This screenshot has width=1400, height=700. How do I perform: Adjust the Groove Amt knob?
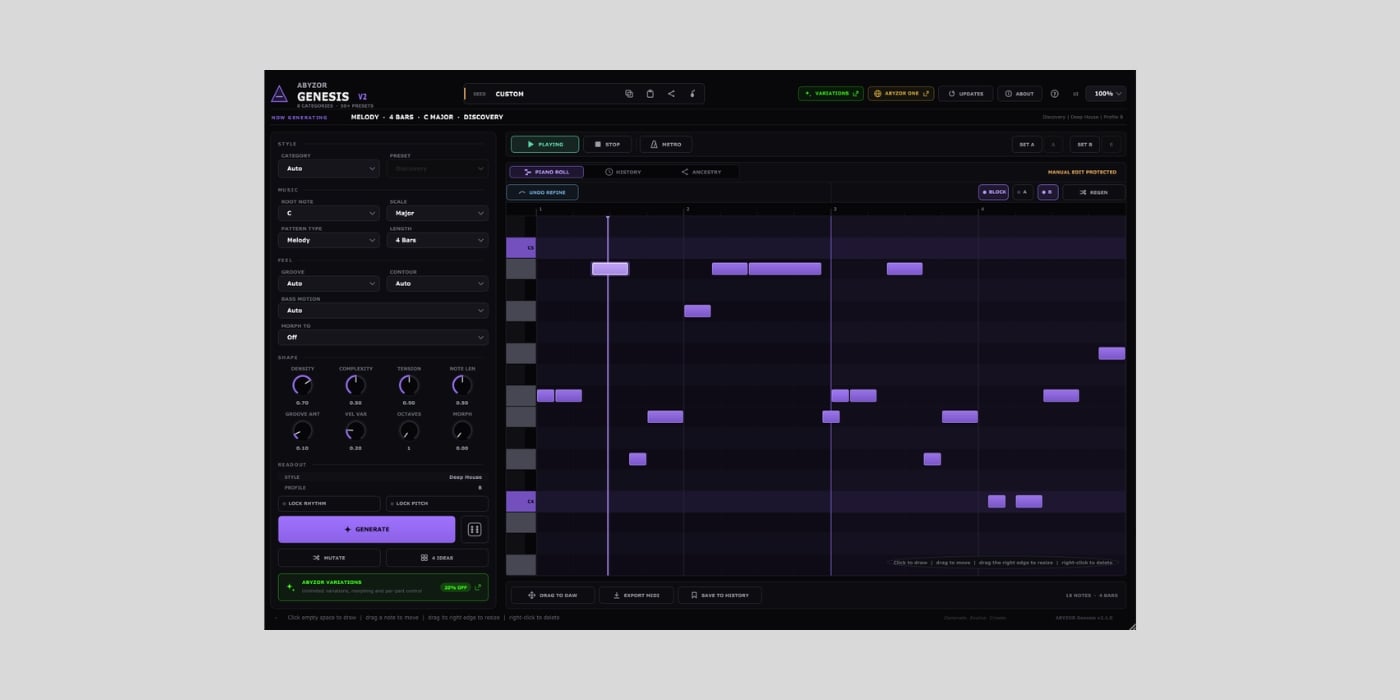pyautogui.click(x=302, y=431)
